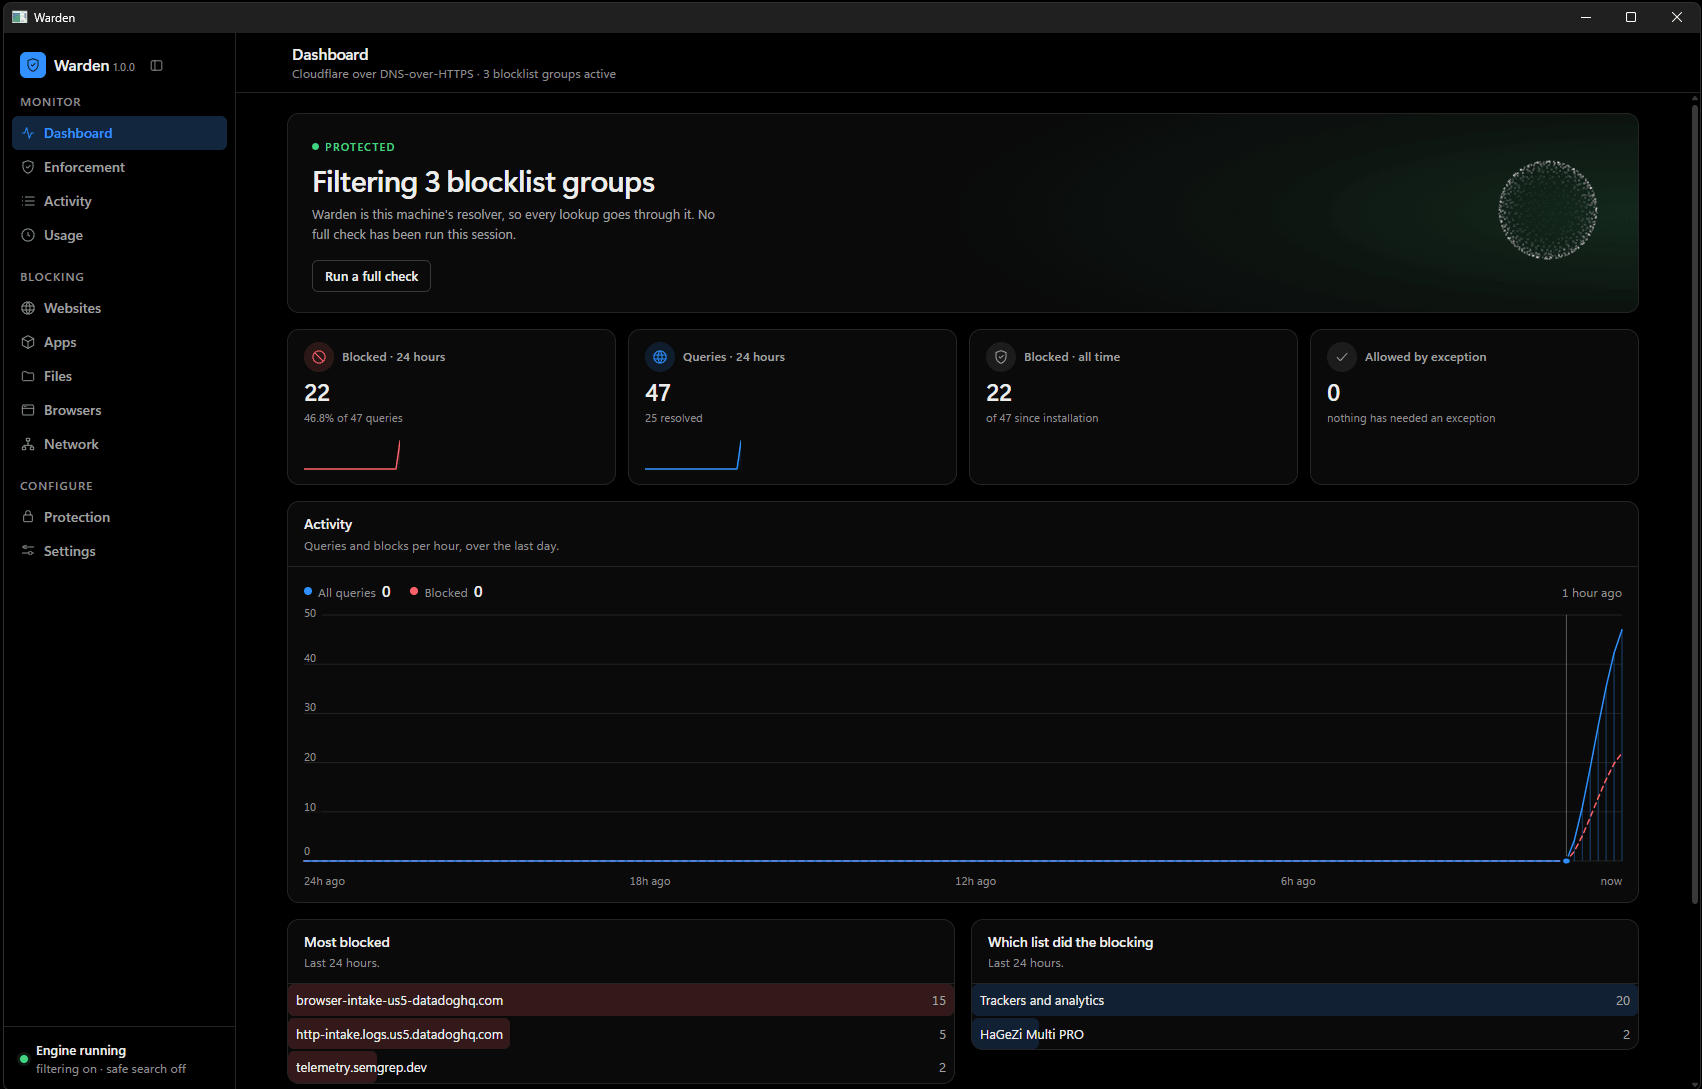Click the Settings sliders icon in sidebar
Image resolution: width=1702 pixels, height=1089 pixels.
point(28,551)
